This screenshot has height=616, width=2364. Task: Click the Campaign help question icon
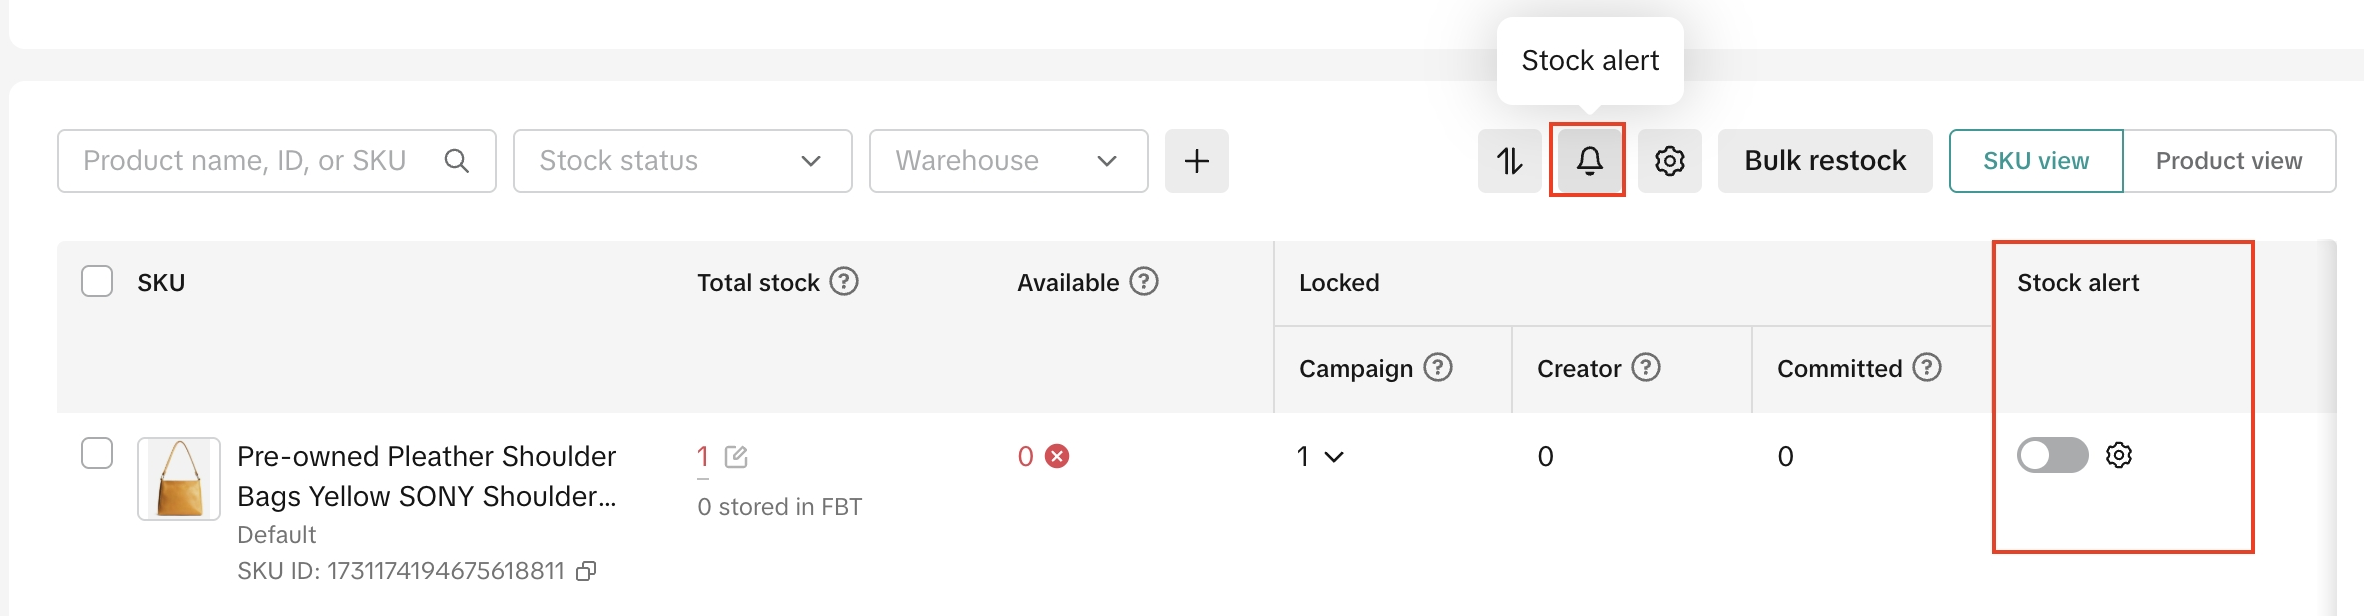[1438, 368]
